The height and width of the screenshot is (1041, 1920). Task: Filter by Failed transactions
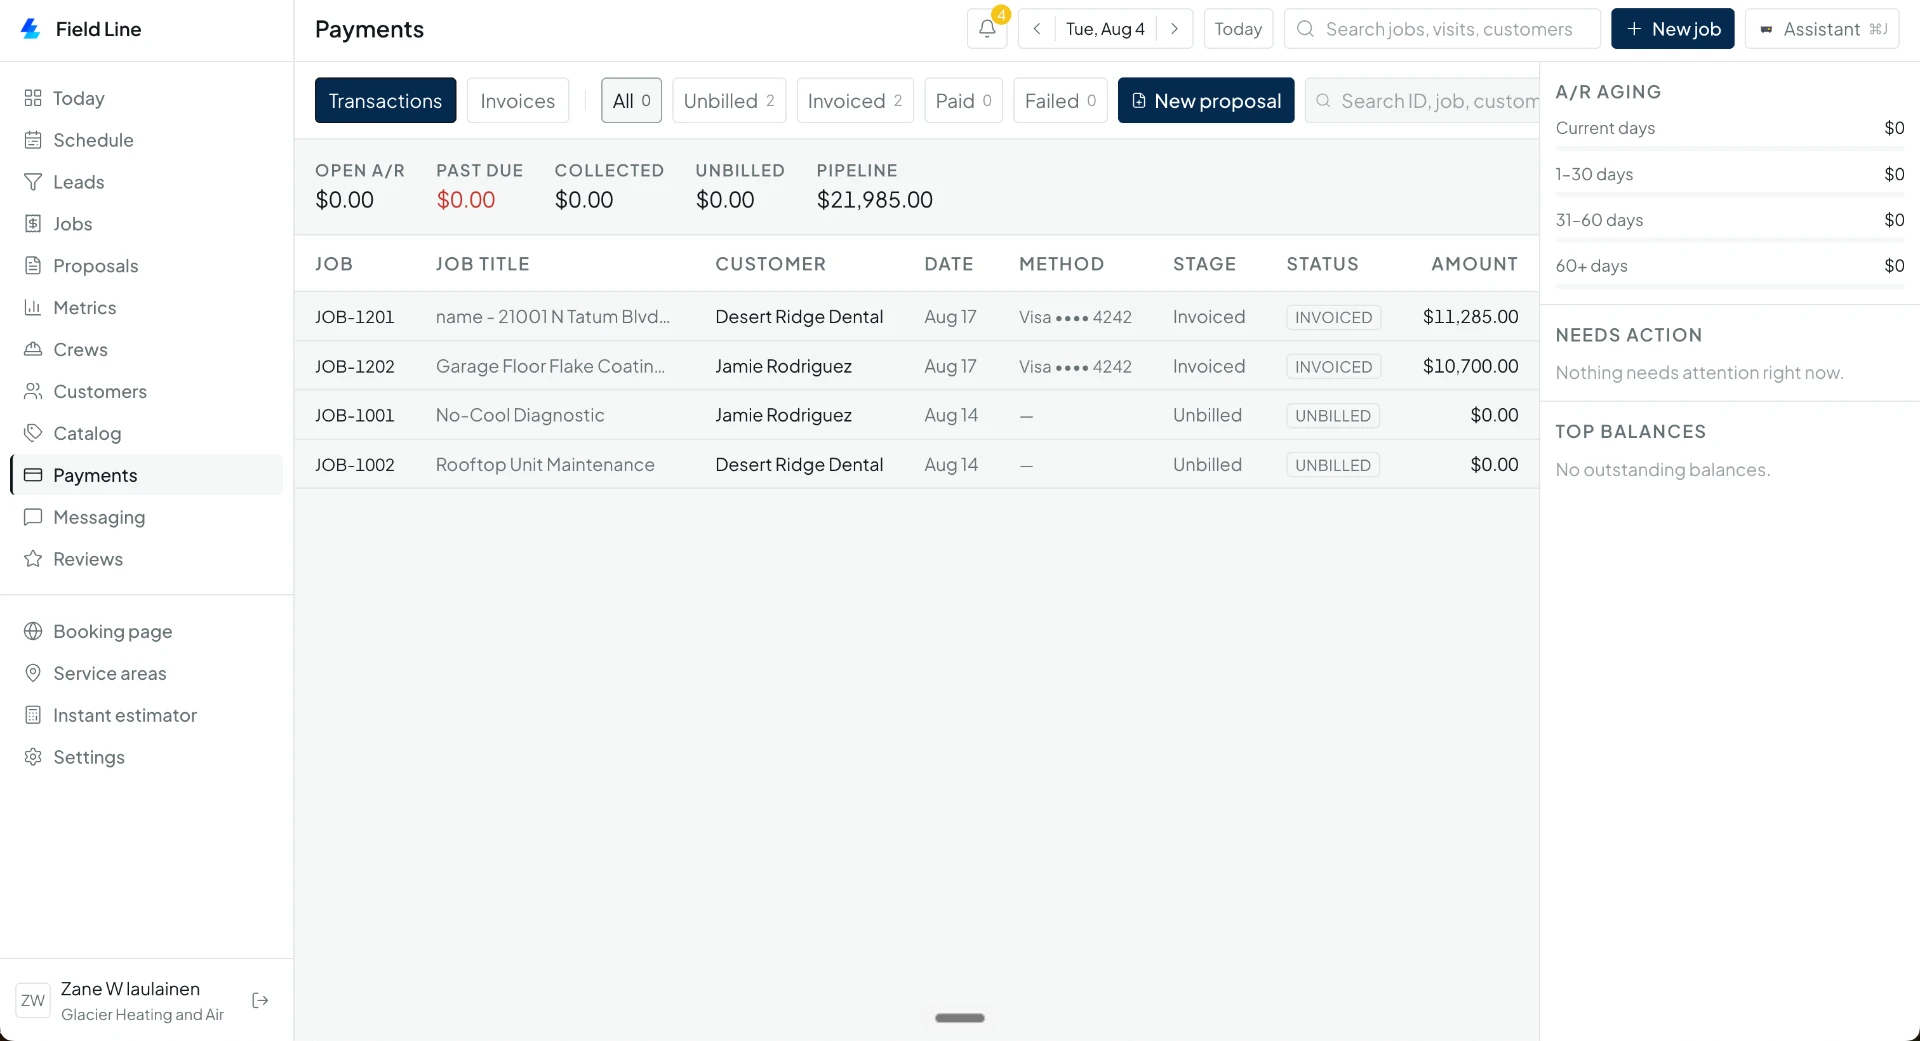pos(1060,101)
